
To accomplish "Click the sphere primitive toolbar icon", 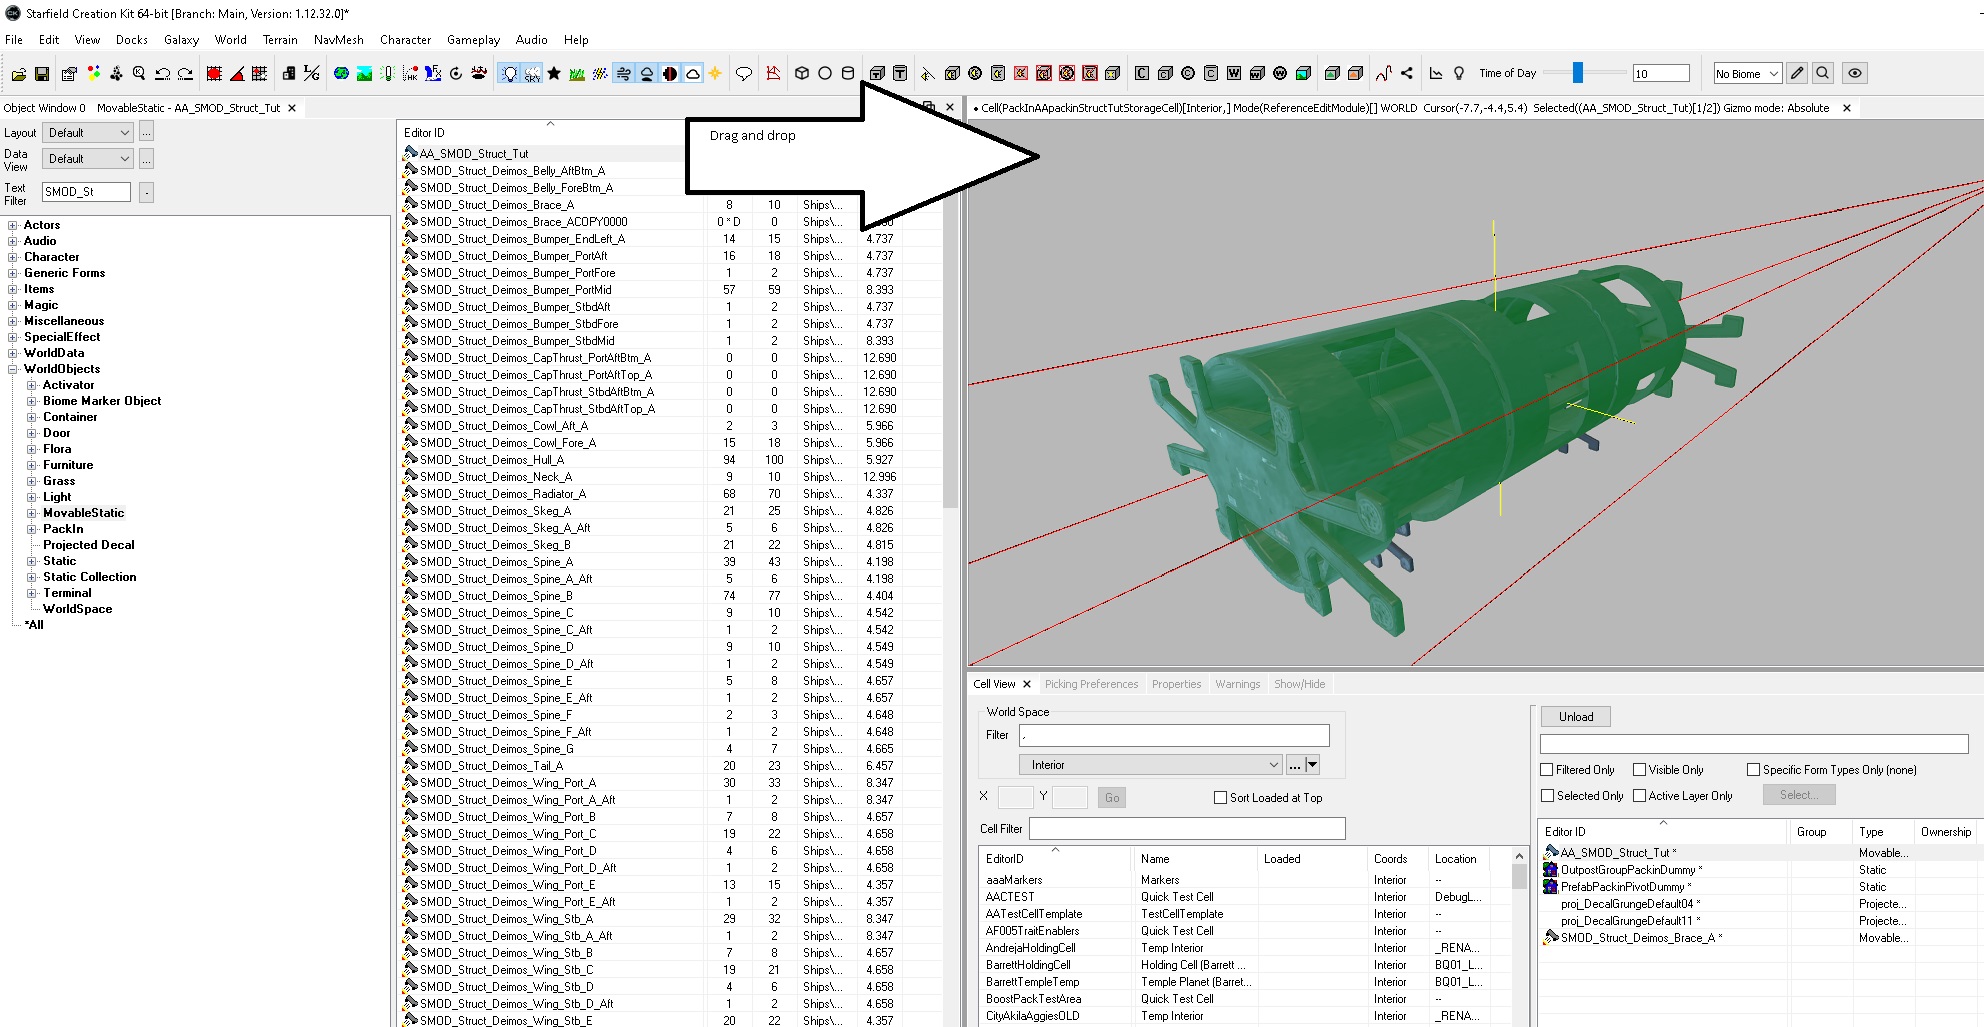I will (x=825, y=73).
